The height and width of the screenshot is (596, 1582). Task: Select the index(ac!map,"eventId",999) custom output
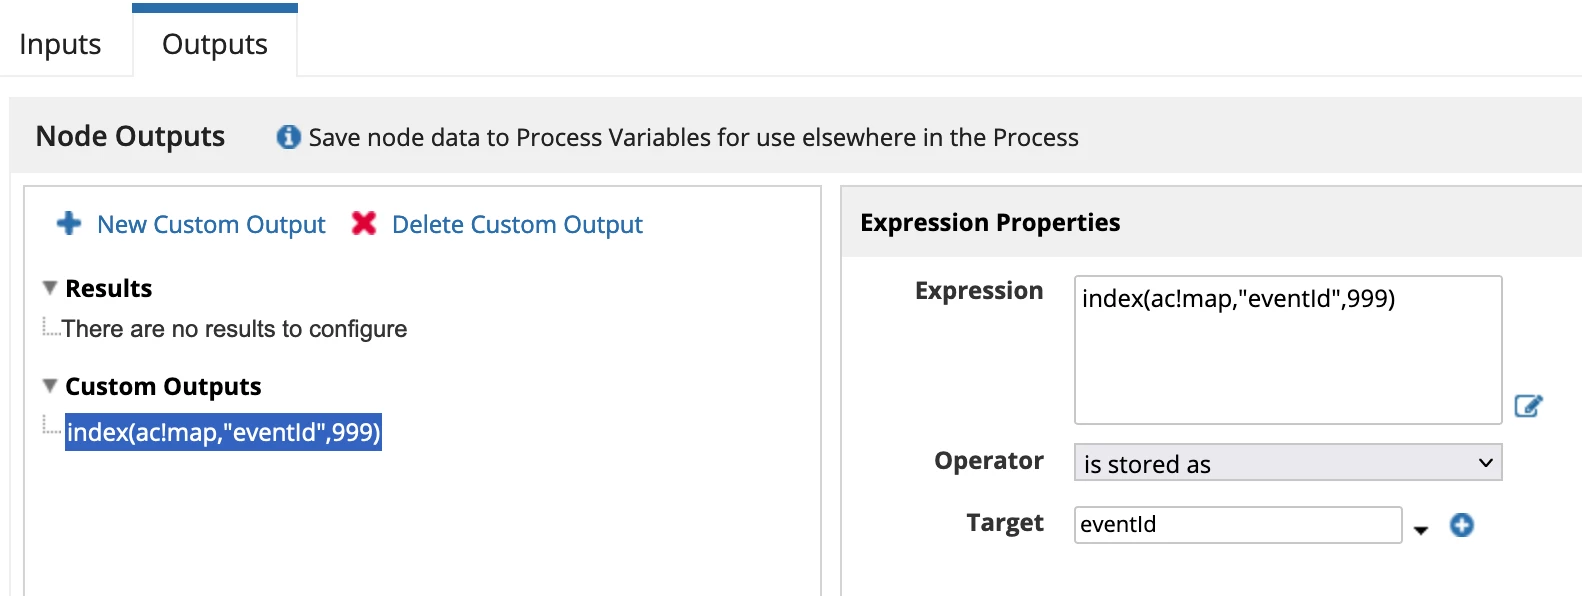pyautogui.click(x=223, y=432)
